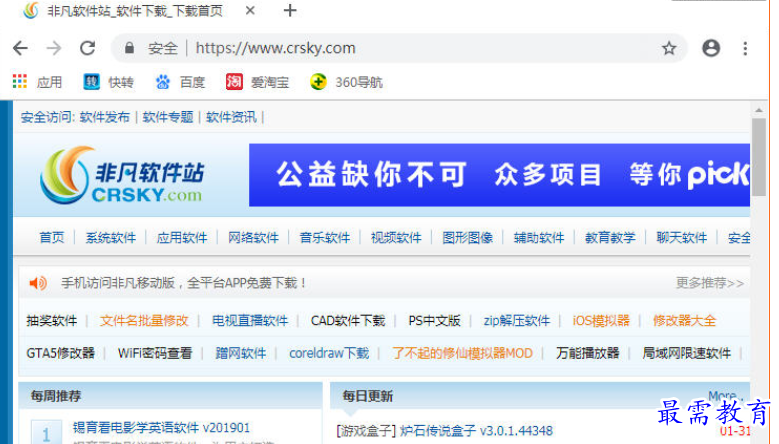Click the 手机访问非凡移动版 notice text
This screenshot has width=779, height=444.
point(183,283)
